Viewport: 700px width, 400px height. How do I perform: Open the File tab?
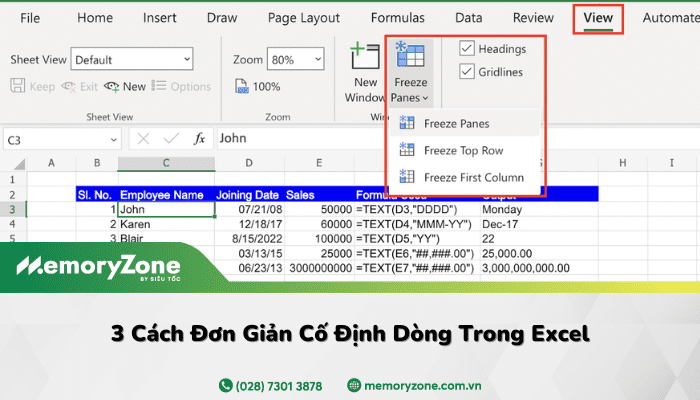click(x=30, y=18)
